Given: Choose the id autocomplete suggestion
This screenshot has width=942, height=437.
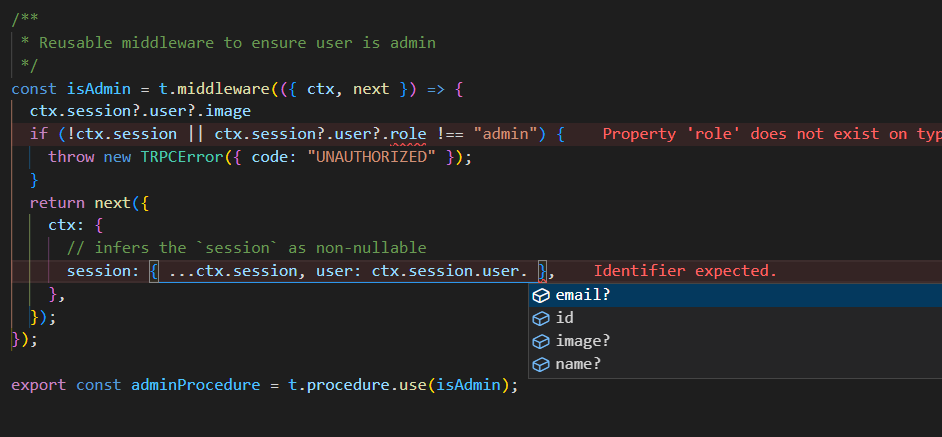Looking at the screenshot, I should (x=564, y=318).
